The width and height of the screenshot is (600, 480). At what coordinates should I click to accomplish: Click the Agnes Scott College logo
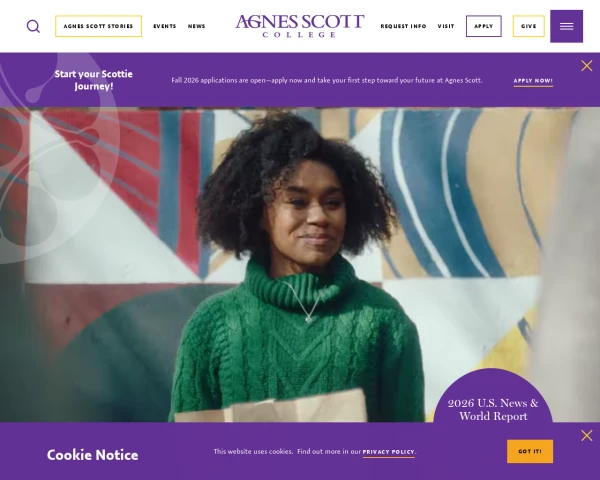click(300, 26)
